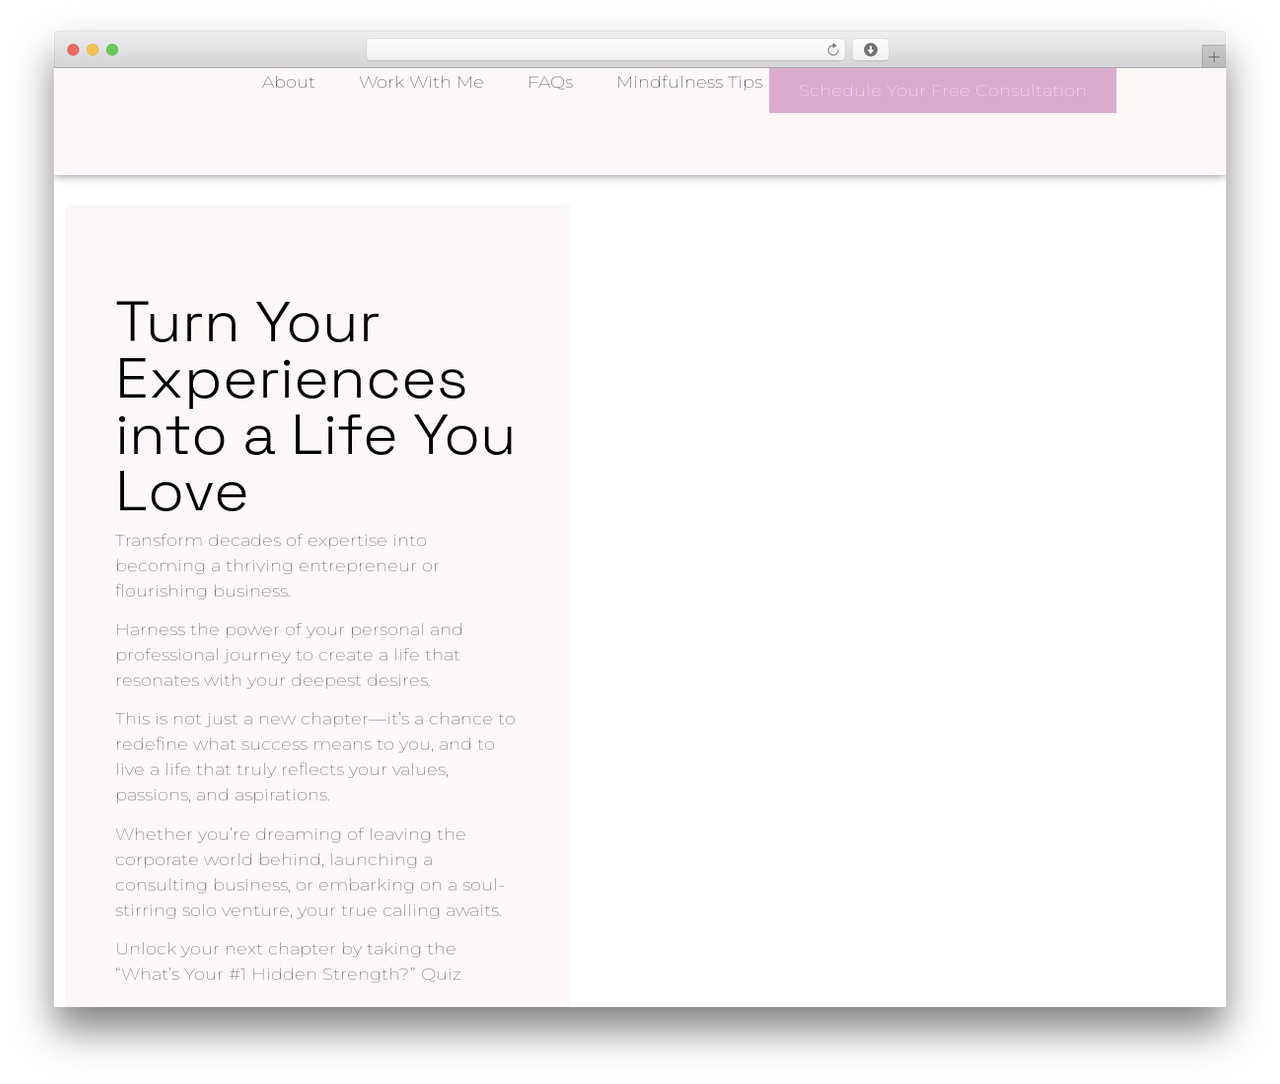Viewport: 1280px width, 1084px height.
Task: Select the "What's Your #1 Hidden Strength?" Quiz text
Action: pos(289,974)
